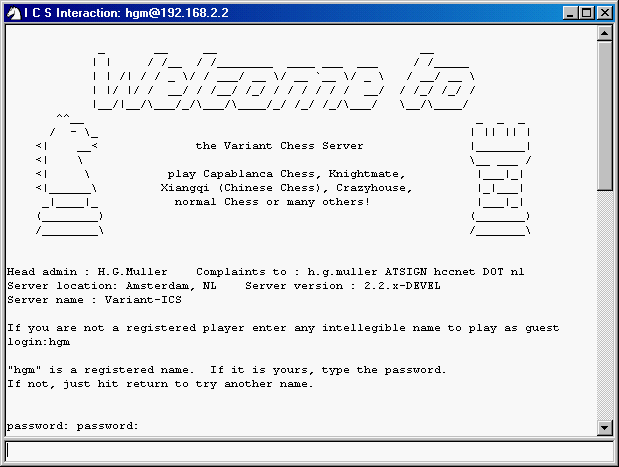Image resolution: width=619 pixels, height=467 pixels.
Task: Click 'Xiangqi (Chinese Chess), Crazyhouse,' text
Action: 286,188
